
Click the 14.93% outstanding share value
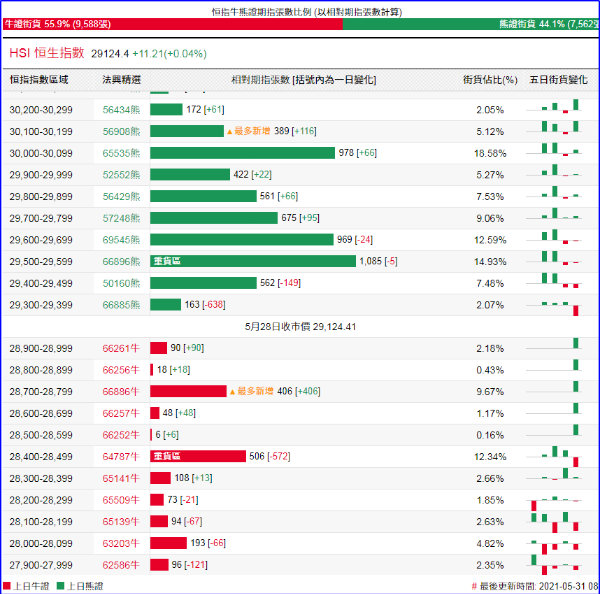pos(490,262)
